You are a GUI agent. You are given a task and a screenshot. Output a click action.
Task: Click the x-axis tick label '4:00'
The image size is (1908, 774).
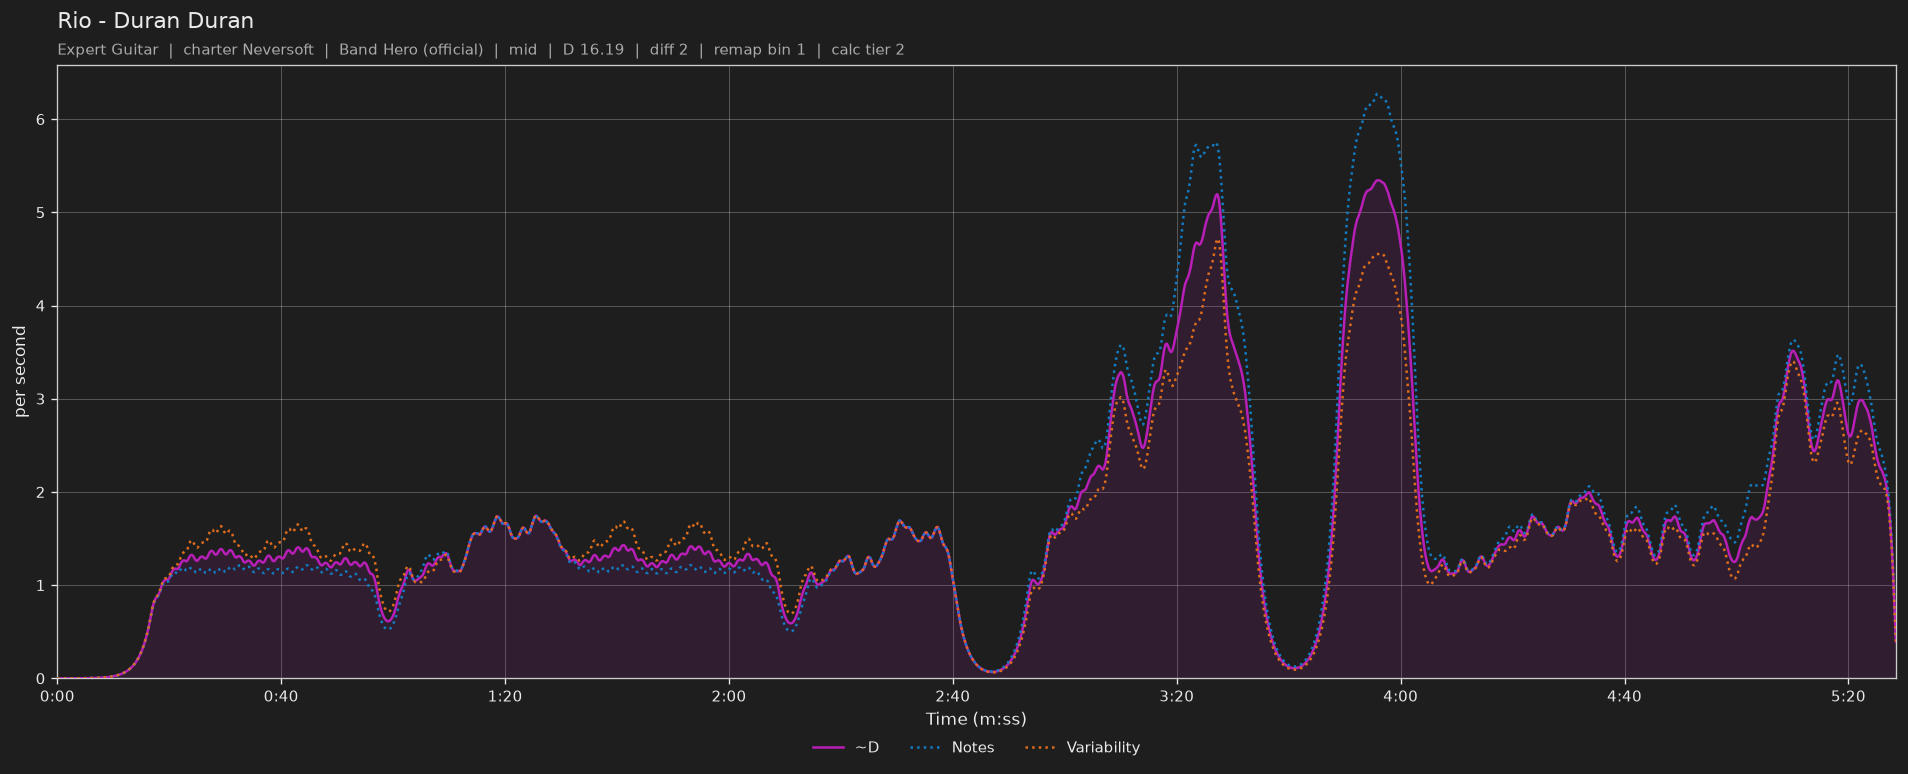coord(1400,697)
